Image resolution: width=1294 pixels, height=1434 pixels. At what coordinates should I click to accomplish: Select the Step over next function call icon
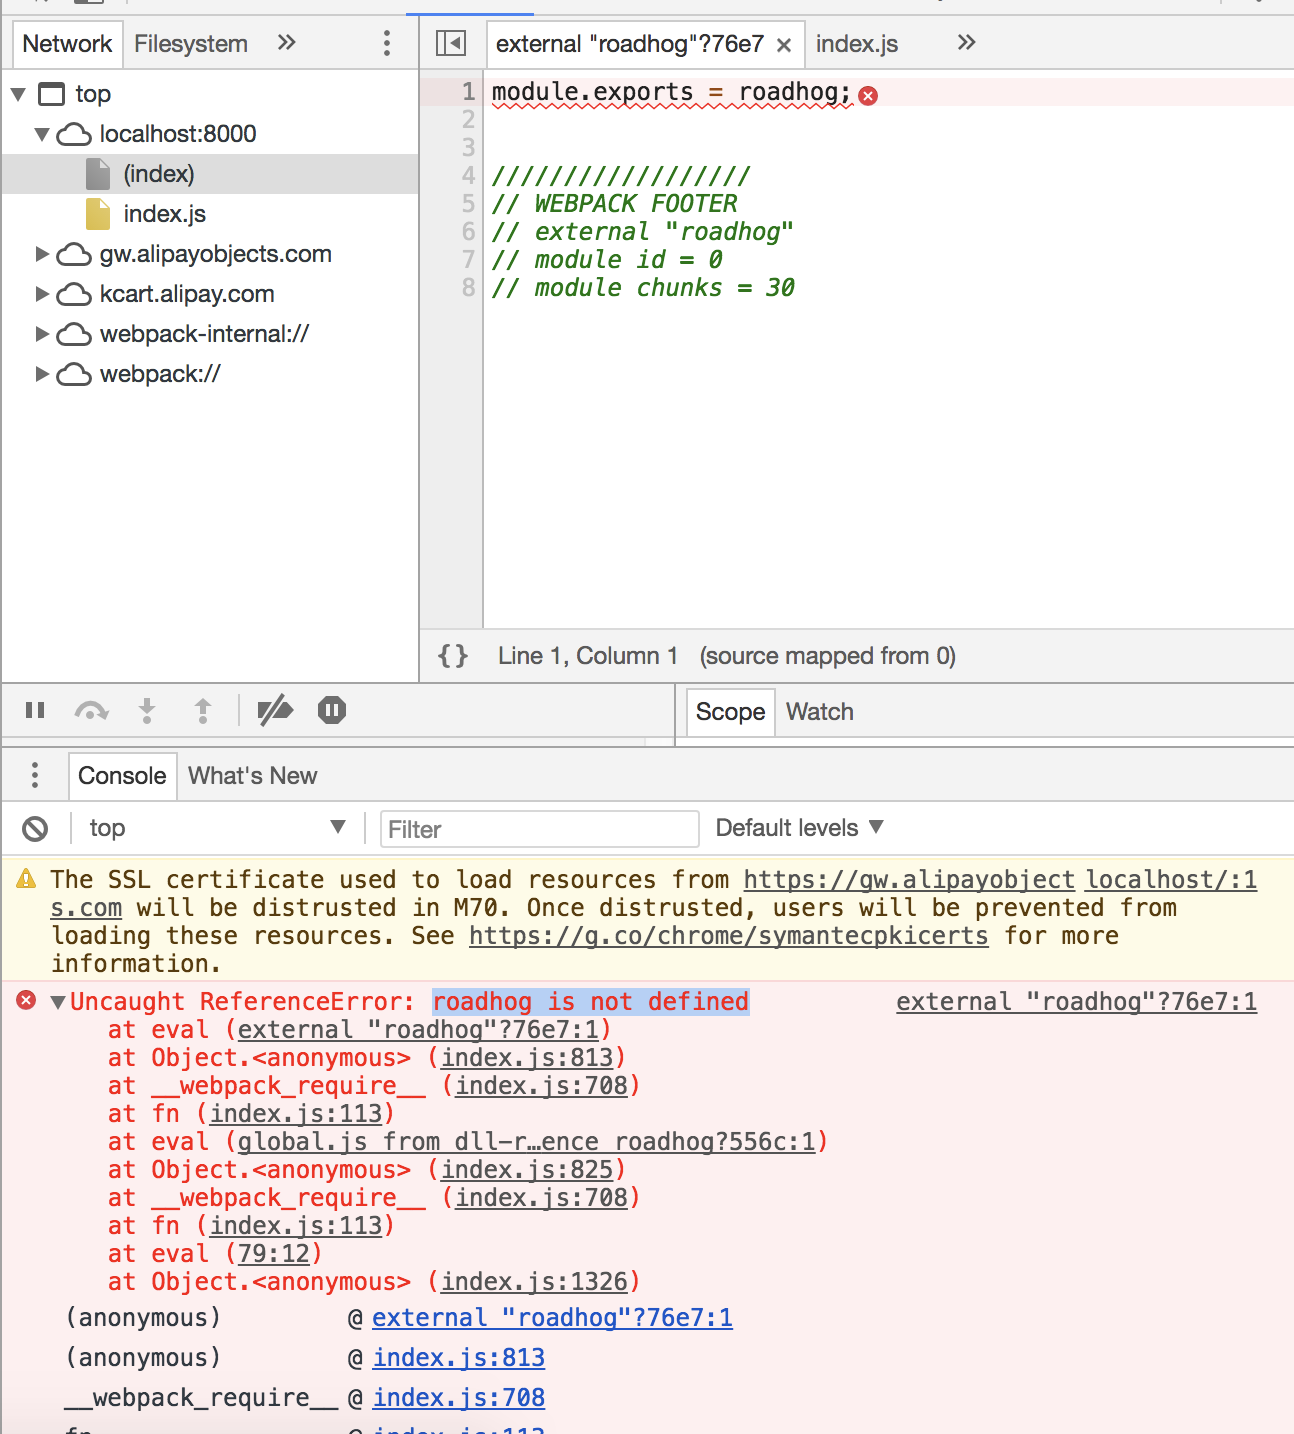pyautogui.click(x=91, y=710)
